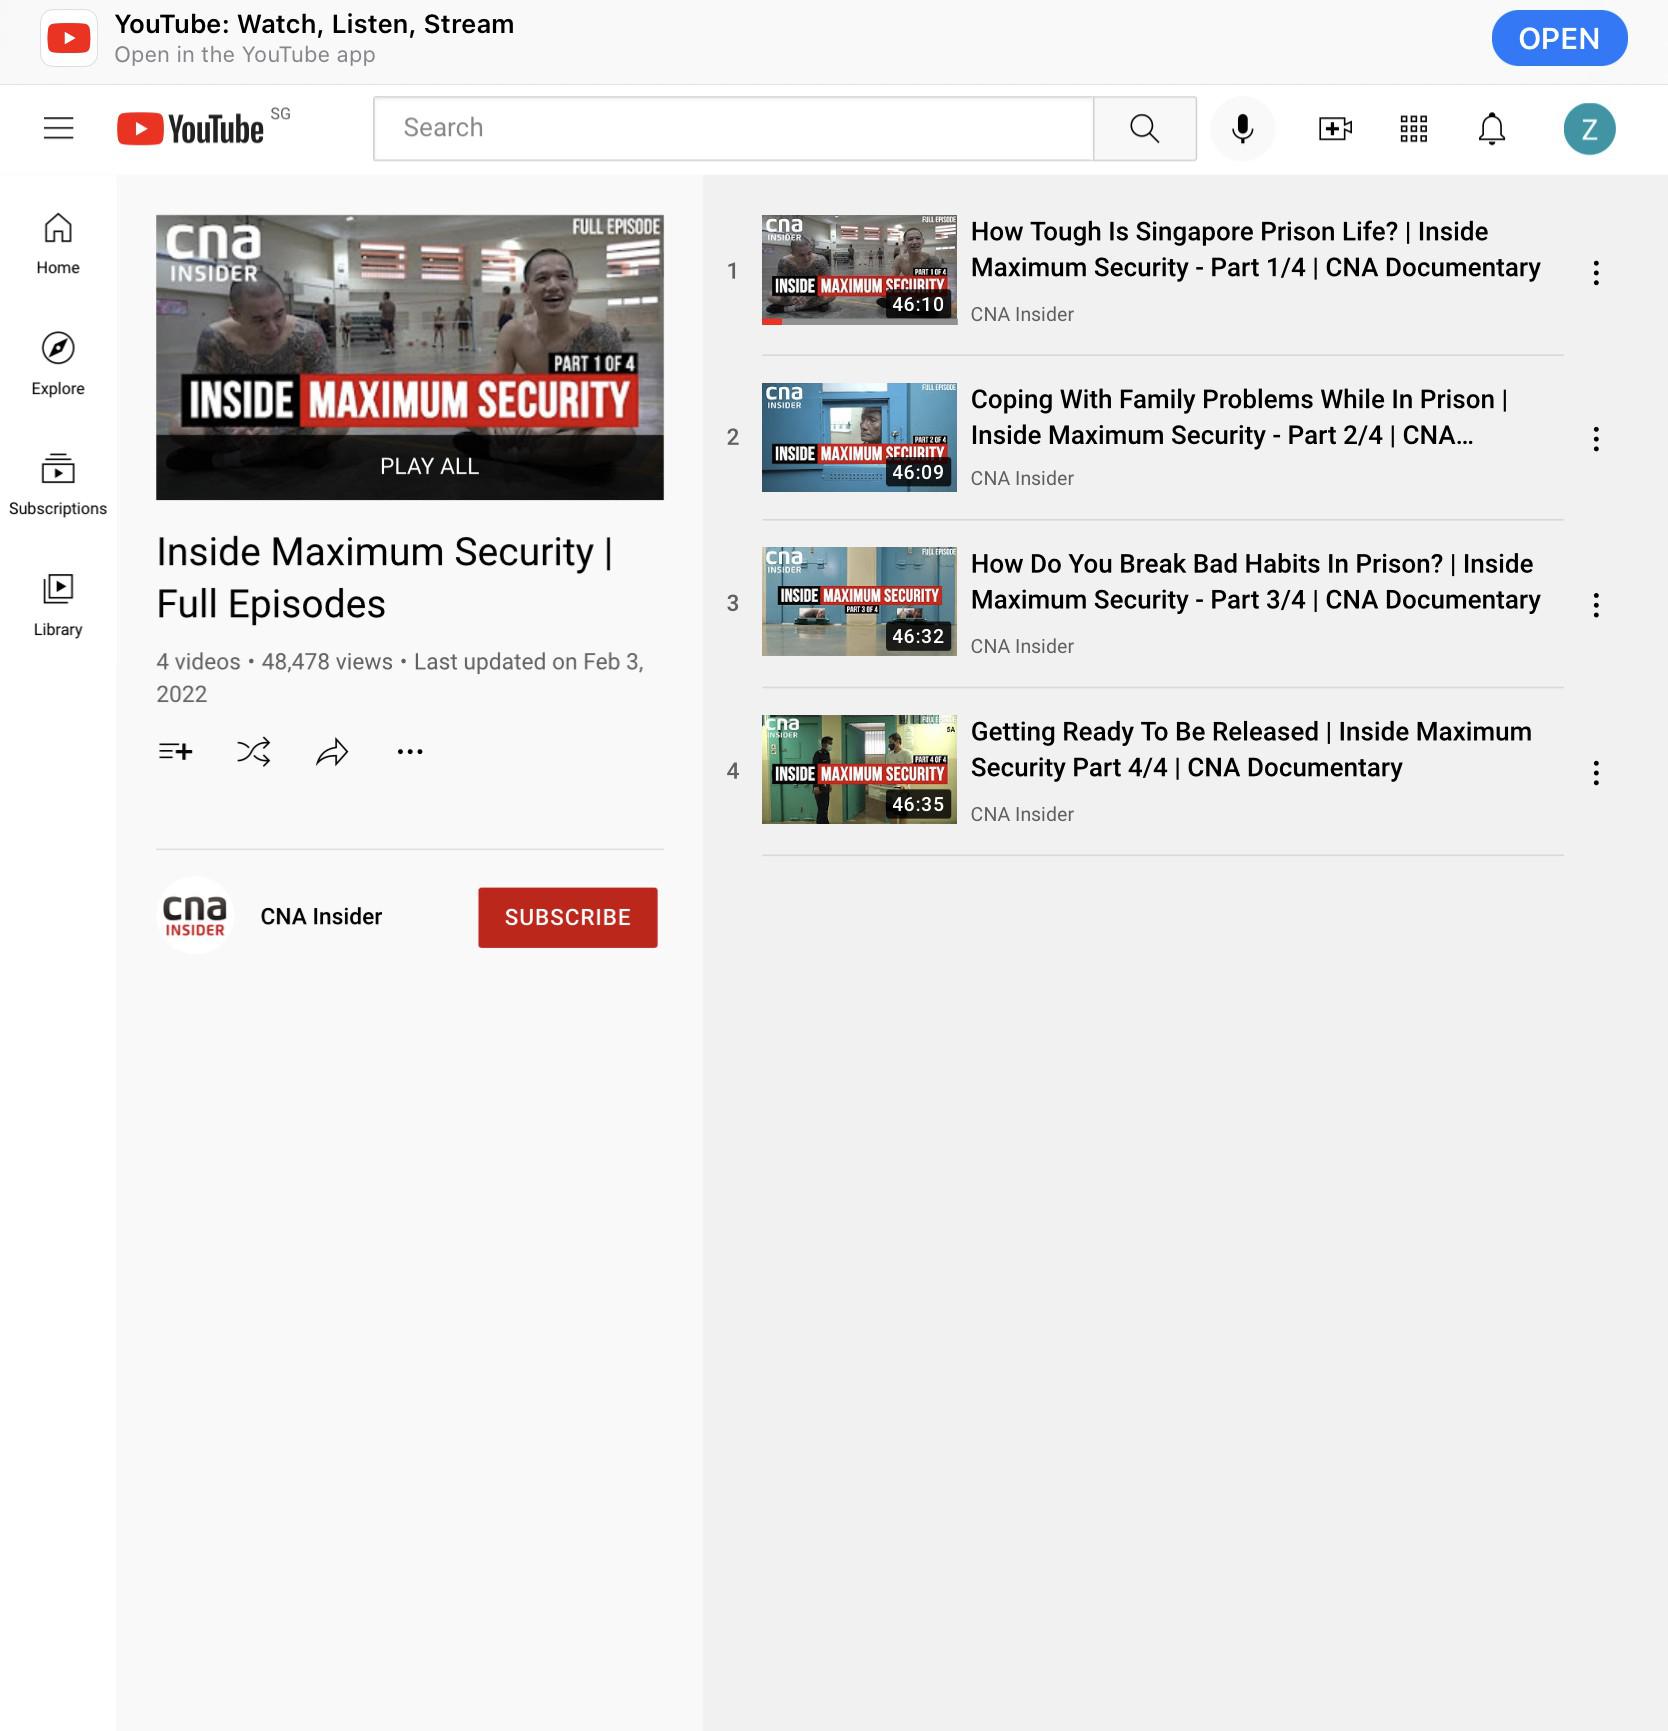
Task: Open Explore in the sidebar
Action: tap(58, 364)
